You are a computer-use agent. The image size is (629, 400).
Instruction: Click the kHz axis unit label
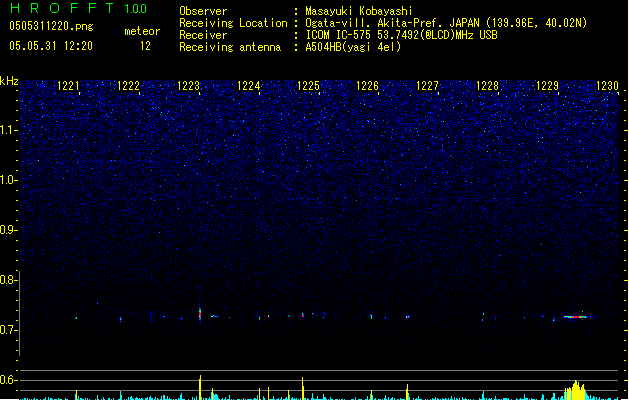click(9, 81)
